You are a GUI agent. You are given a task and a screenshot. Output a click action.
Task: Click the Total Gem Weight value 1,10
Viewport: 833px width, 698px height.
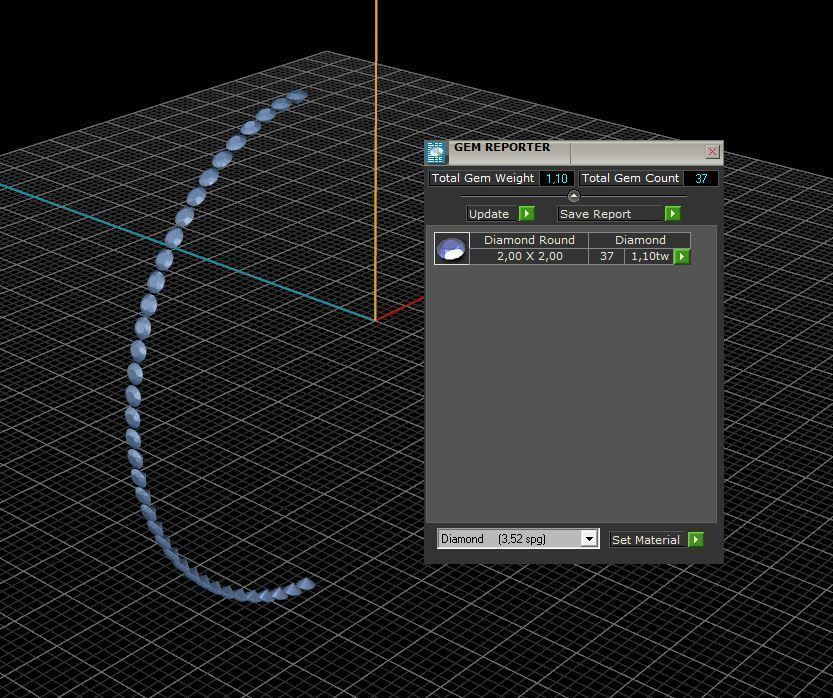click(557, 178)
